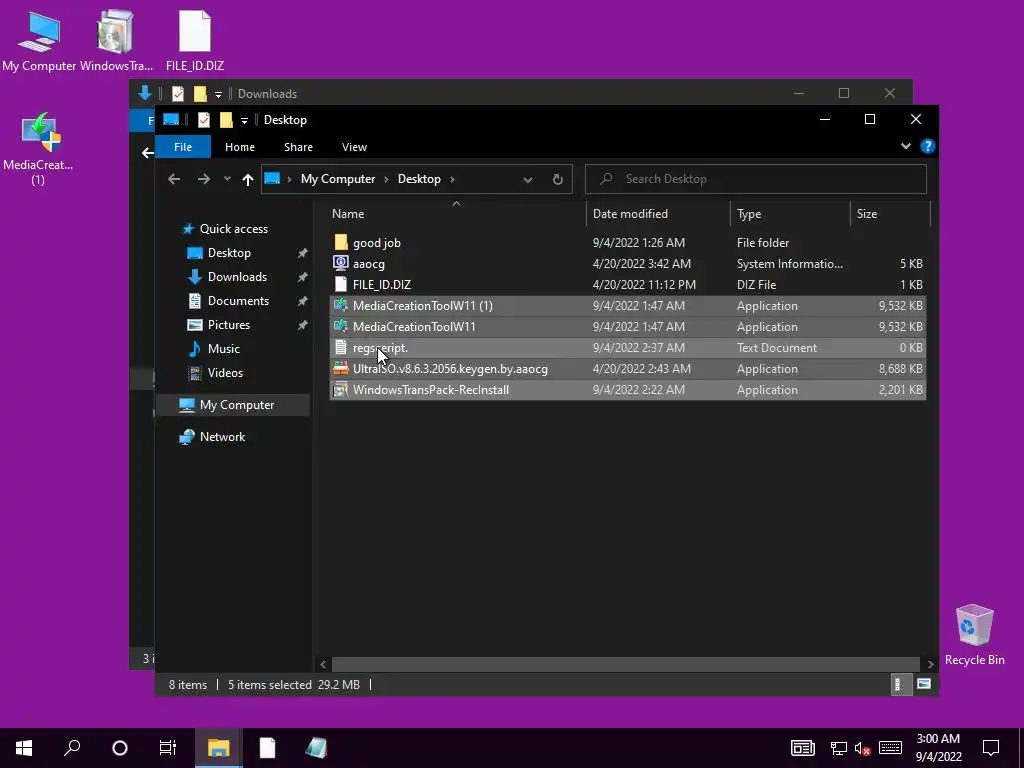
Task: Open the Recycle Bin
Action: pos(974,635)
